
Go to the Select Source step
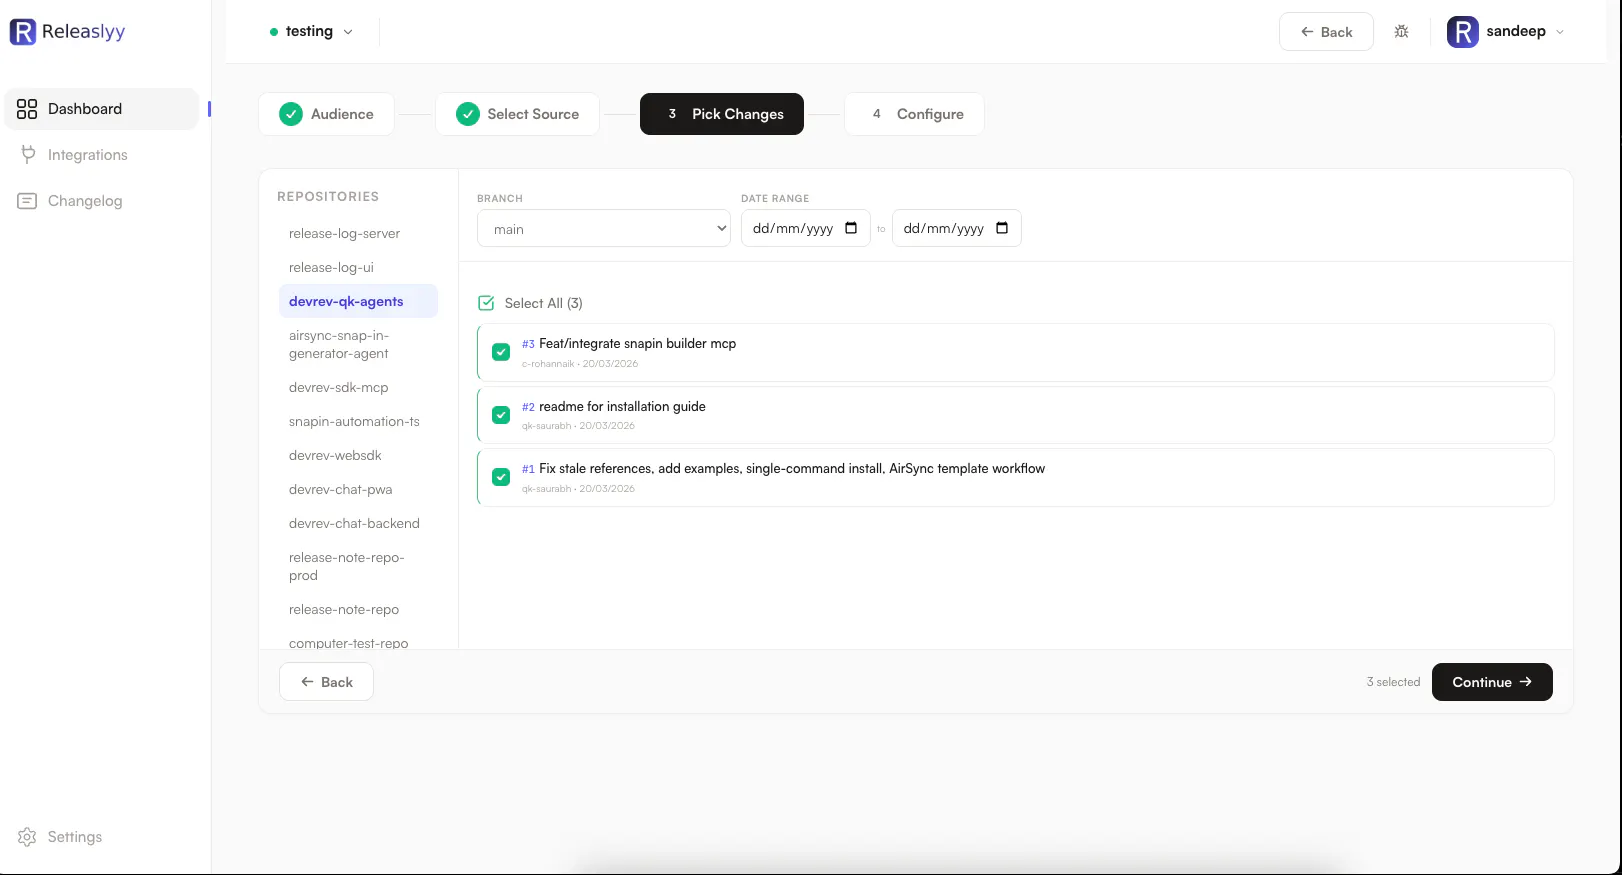[x=517, y=114]
